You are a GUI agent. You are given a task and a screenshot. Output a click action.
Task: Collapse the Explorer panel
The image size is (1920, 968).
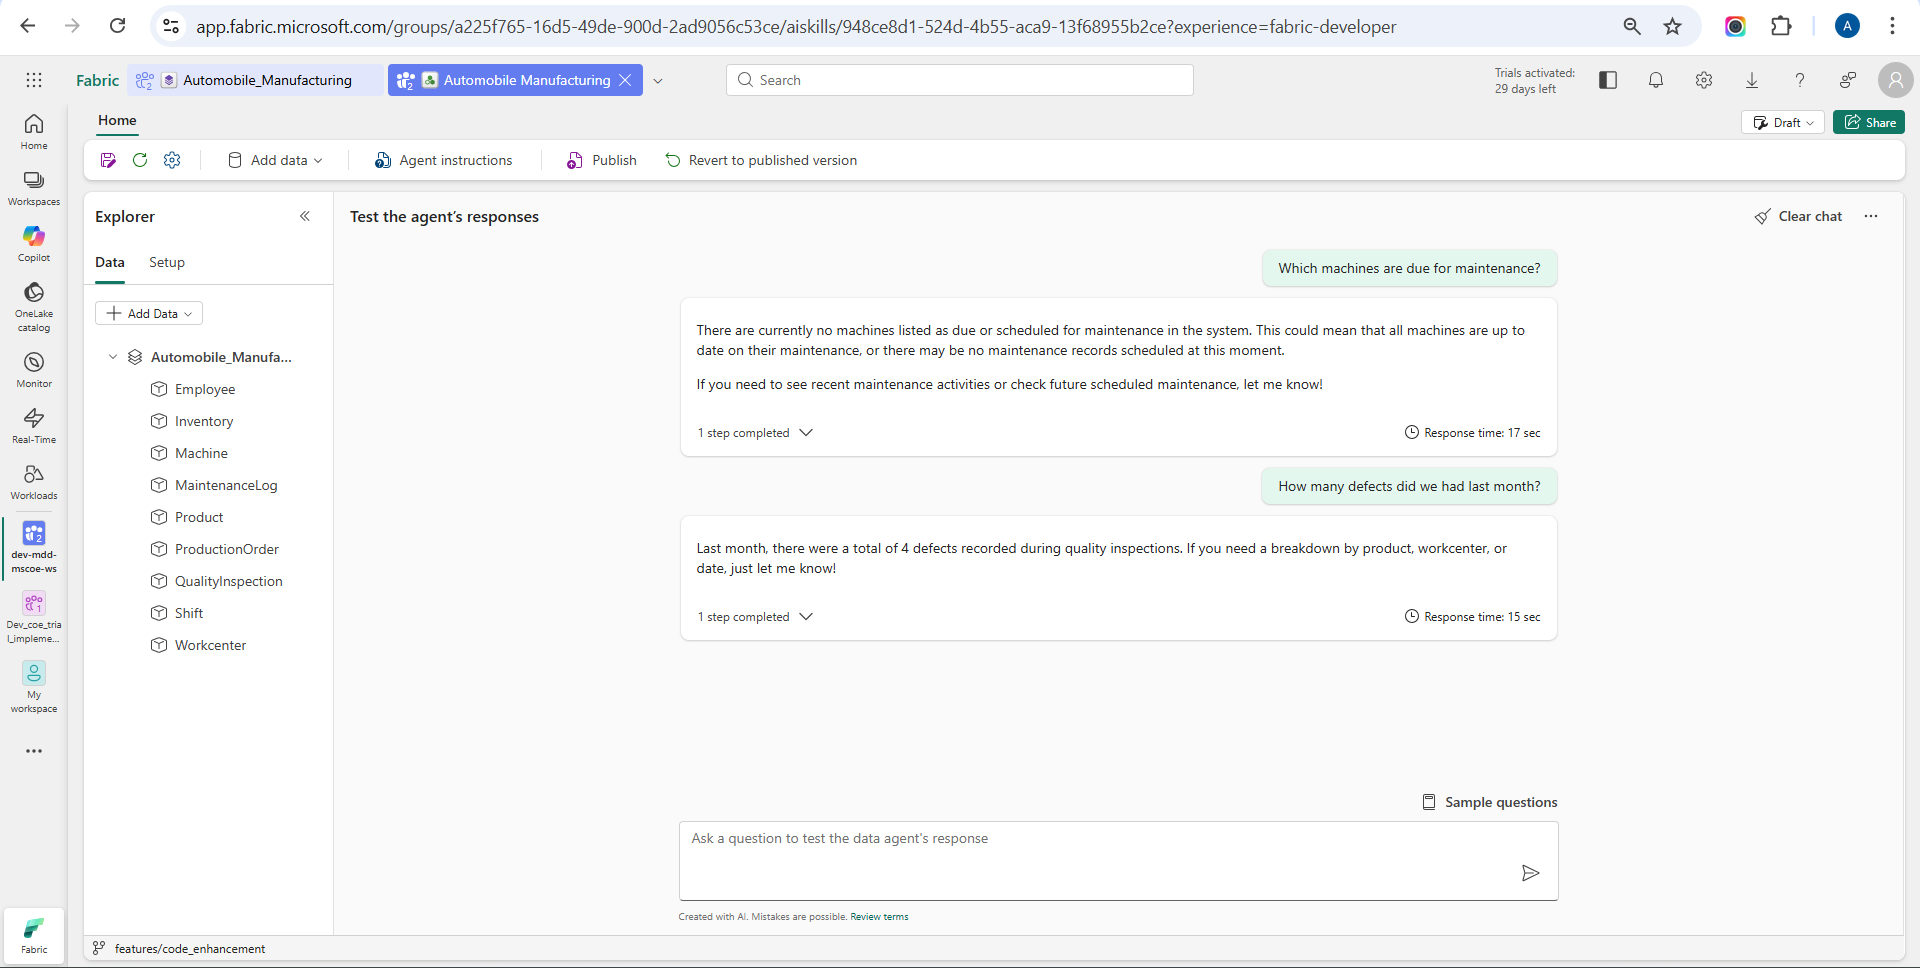pos(305,216)
